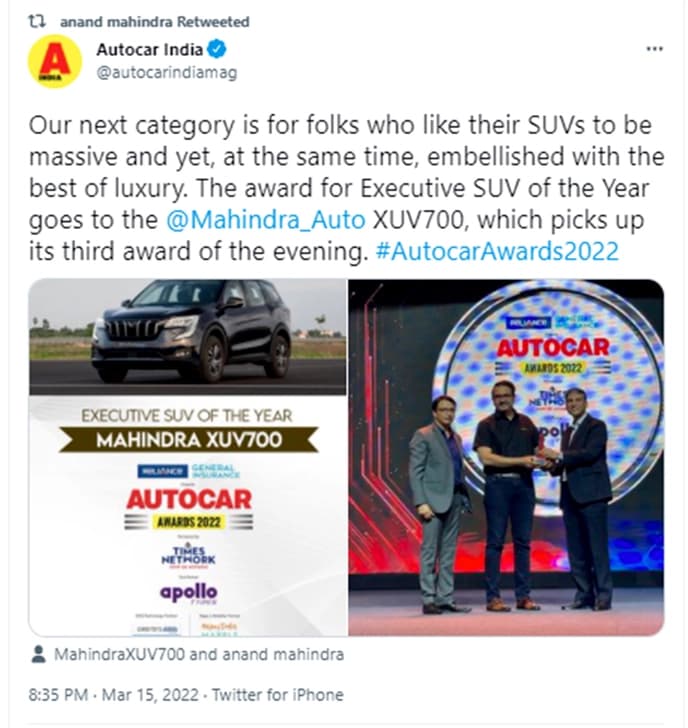Click the Twitter for iPhone source link
This screenshot has width=688, height=728.
(278, 695)
